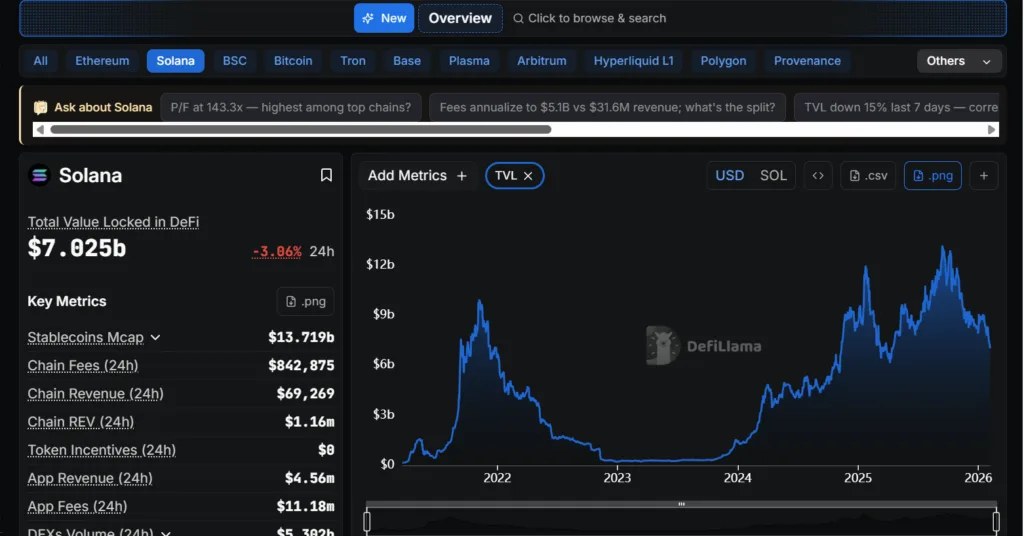Viewport: 1024px width, 536px height.
Task: Click the right handle of chart range slider
Action: pos(996,522)
